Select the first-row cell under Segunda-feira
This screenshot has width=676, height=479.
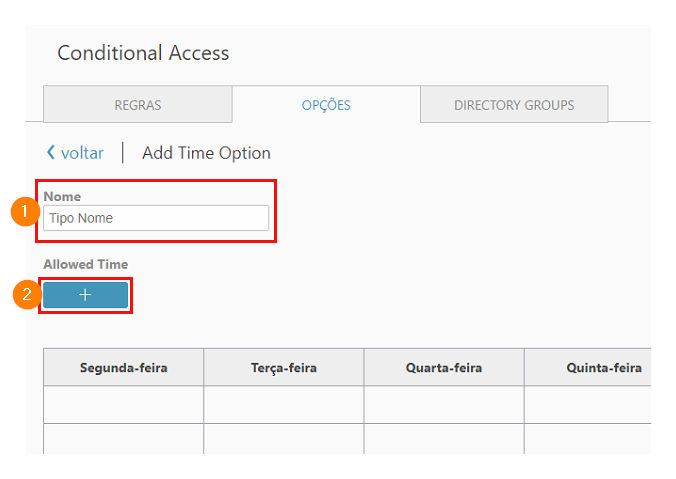tap(123, 404)
